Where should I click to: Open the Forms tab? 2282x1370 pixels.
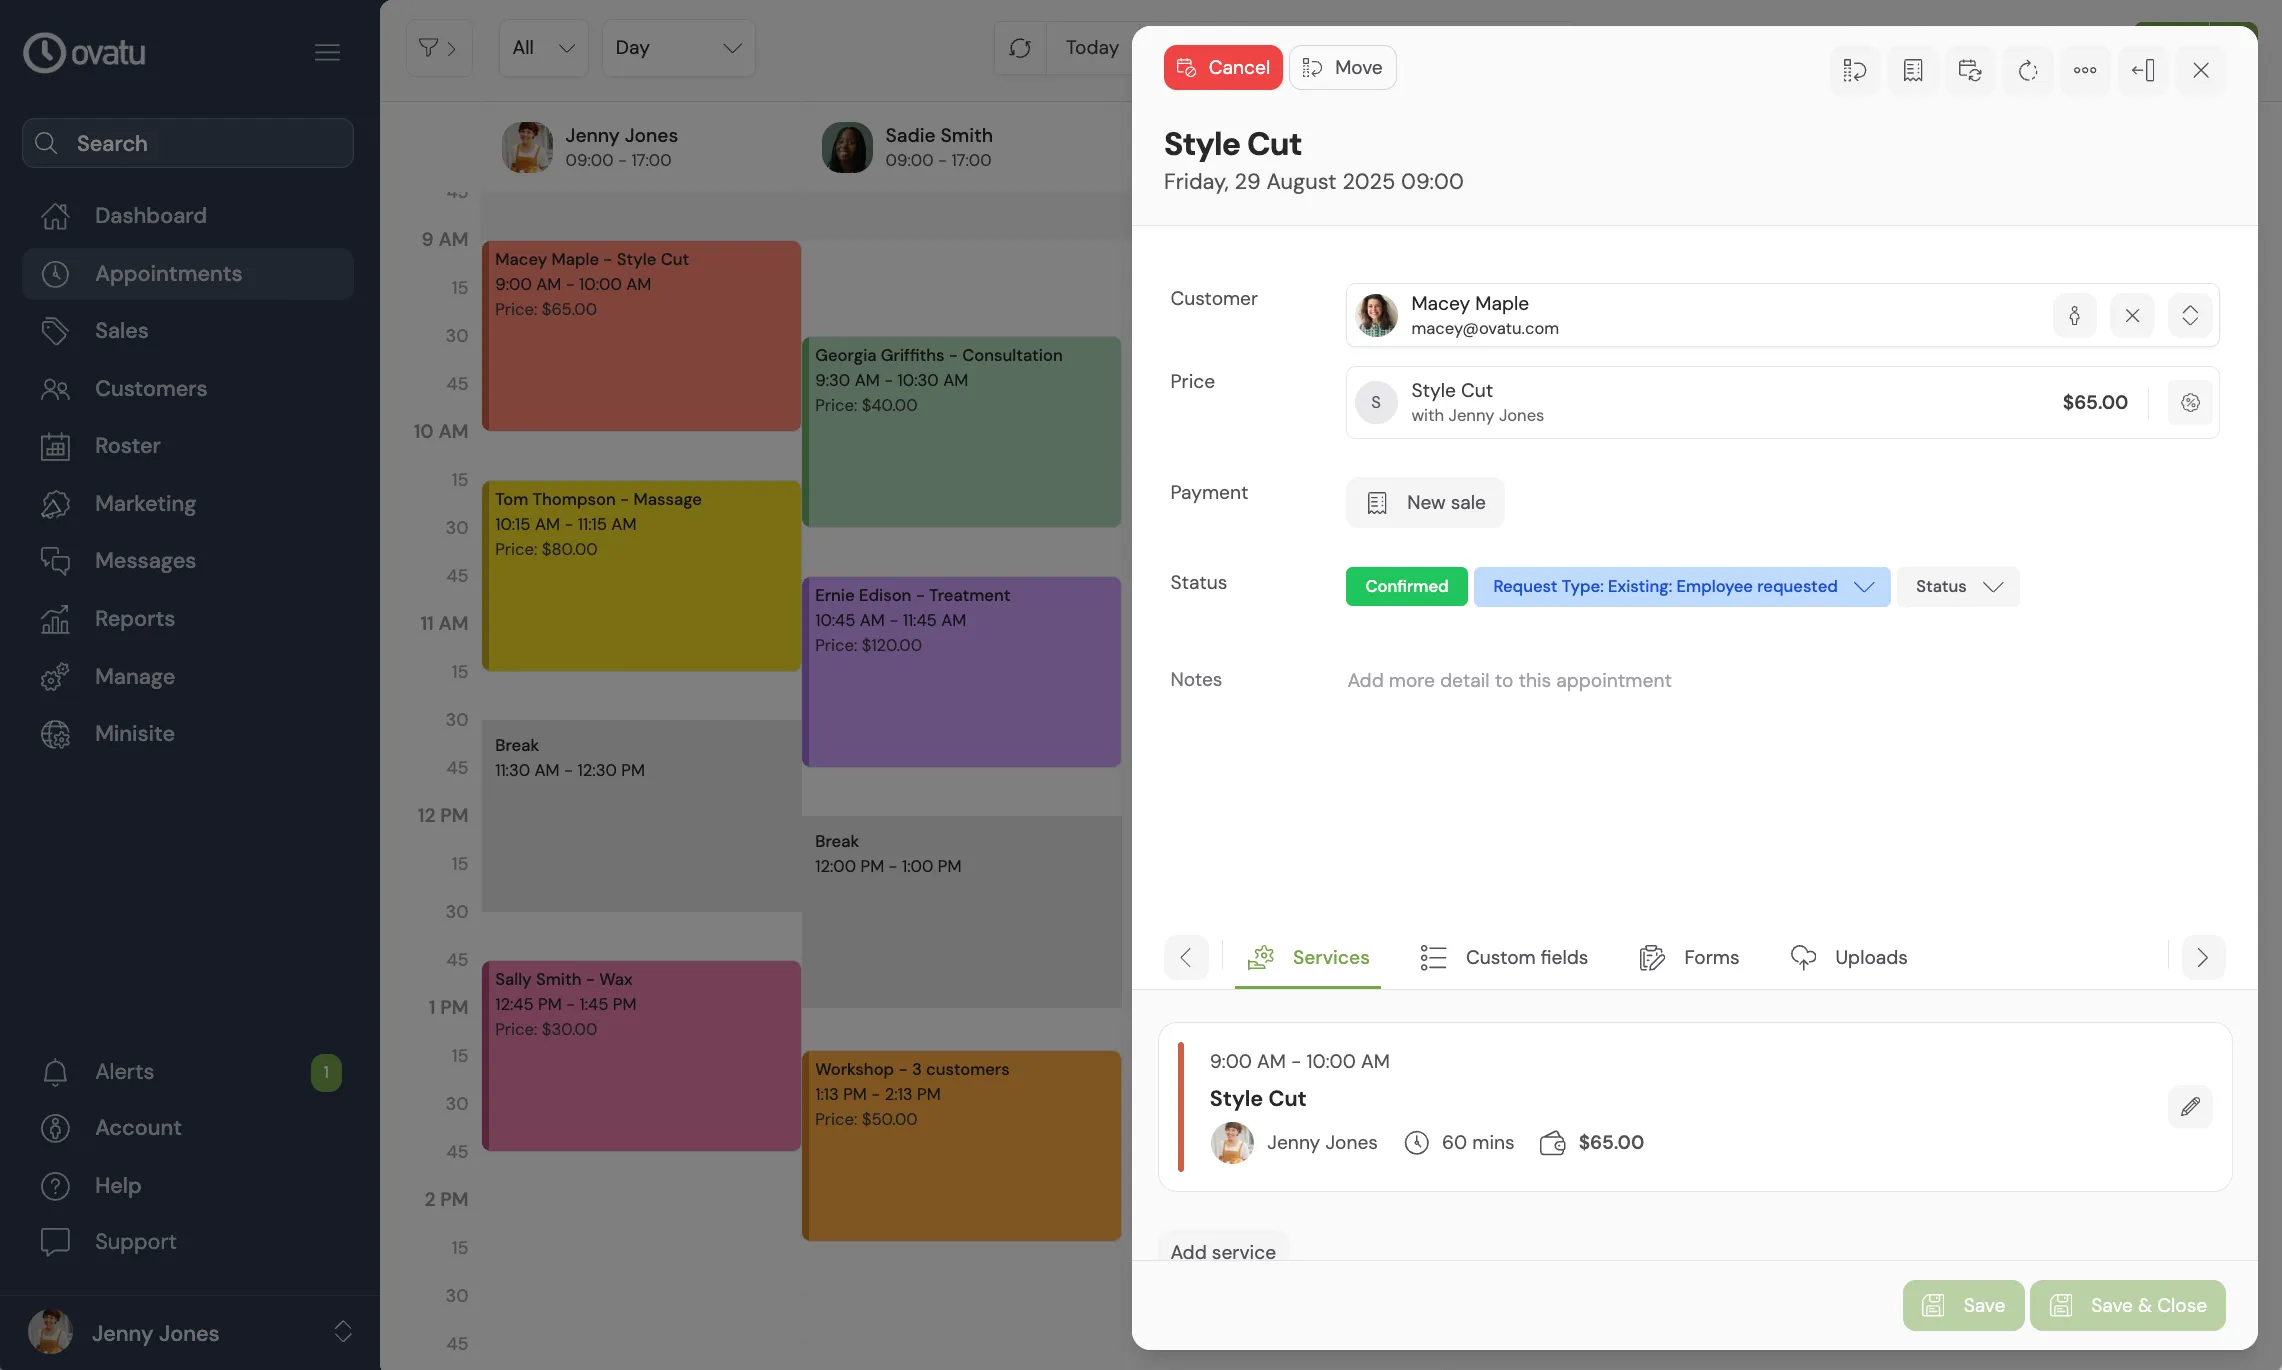pyautogui.click(x=1689, y=957)
